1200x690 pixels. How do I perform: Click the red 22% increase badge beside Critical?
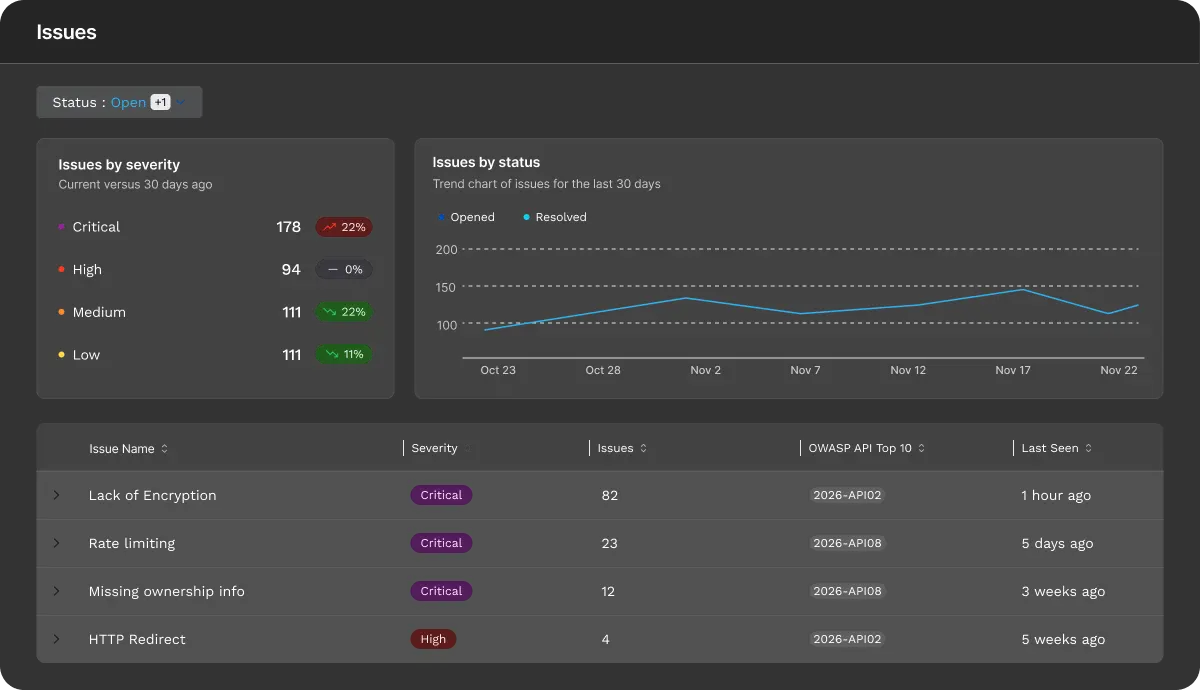(x=344, y=227)
